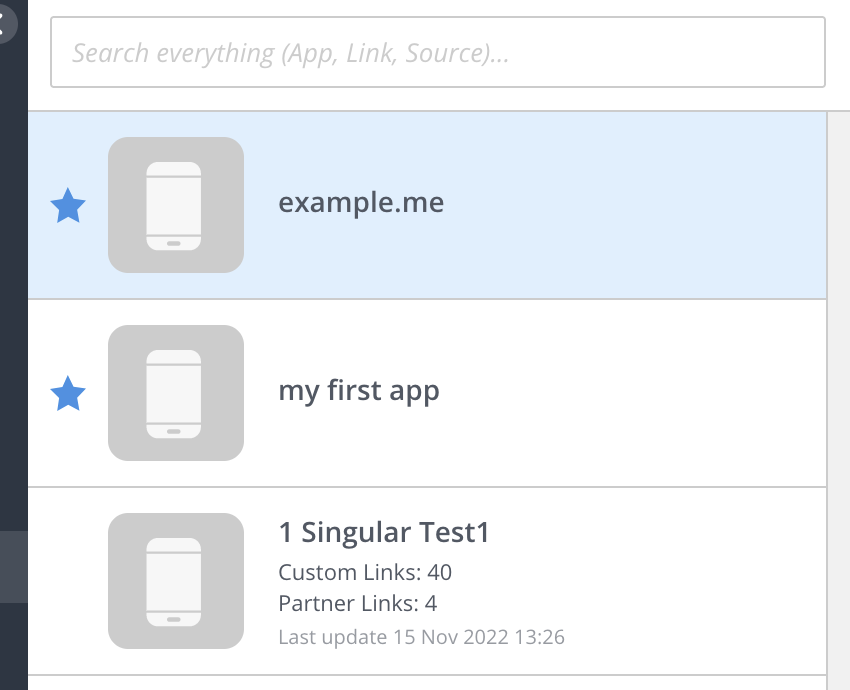Choose my first app from the app list
This screenshot has height=690, width=850.
click(359, 391)
